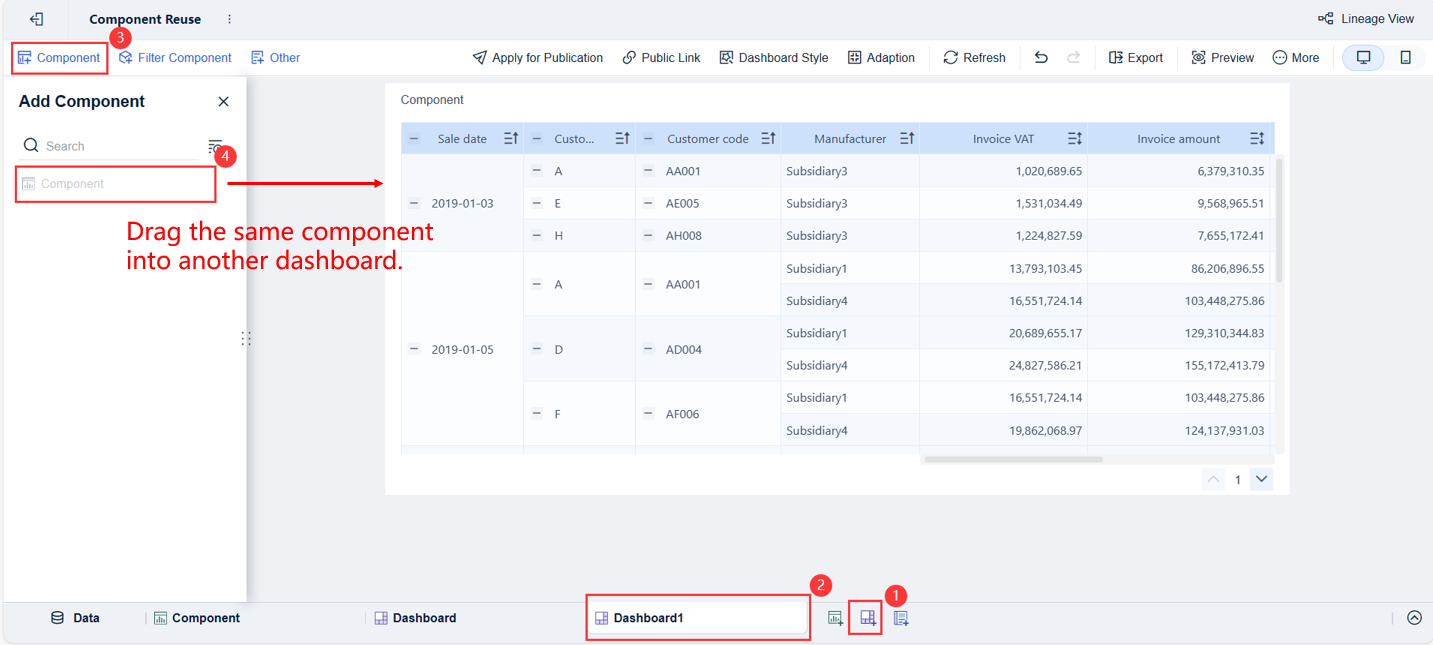Click the rightmost add icon after the dashboard icon
This screenshot has width=1433, height=645.
click(901, 618)
